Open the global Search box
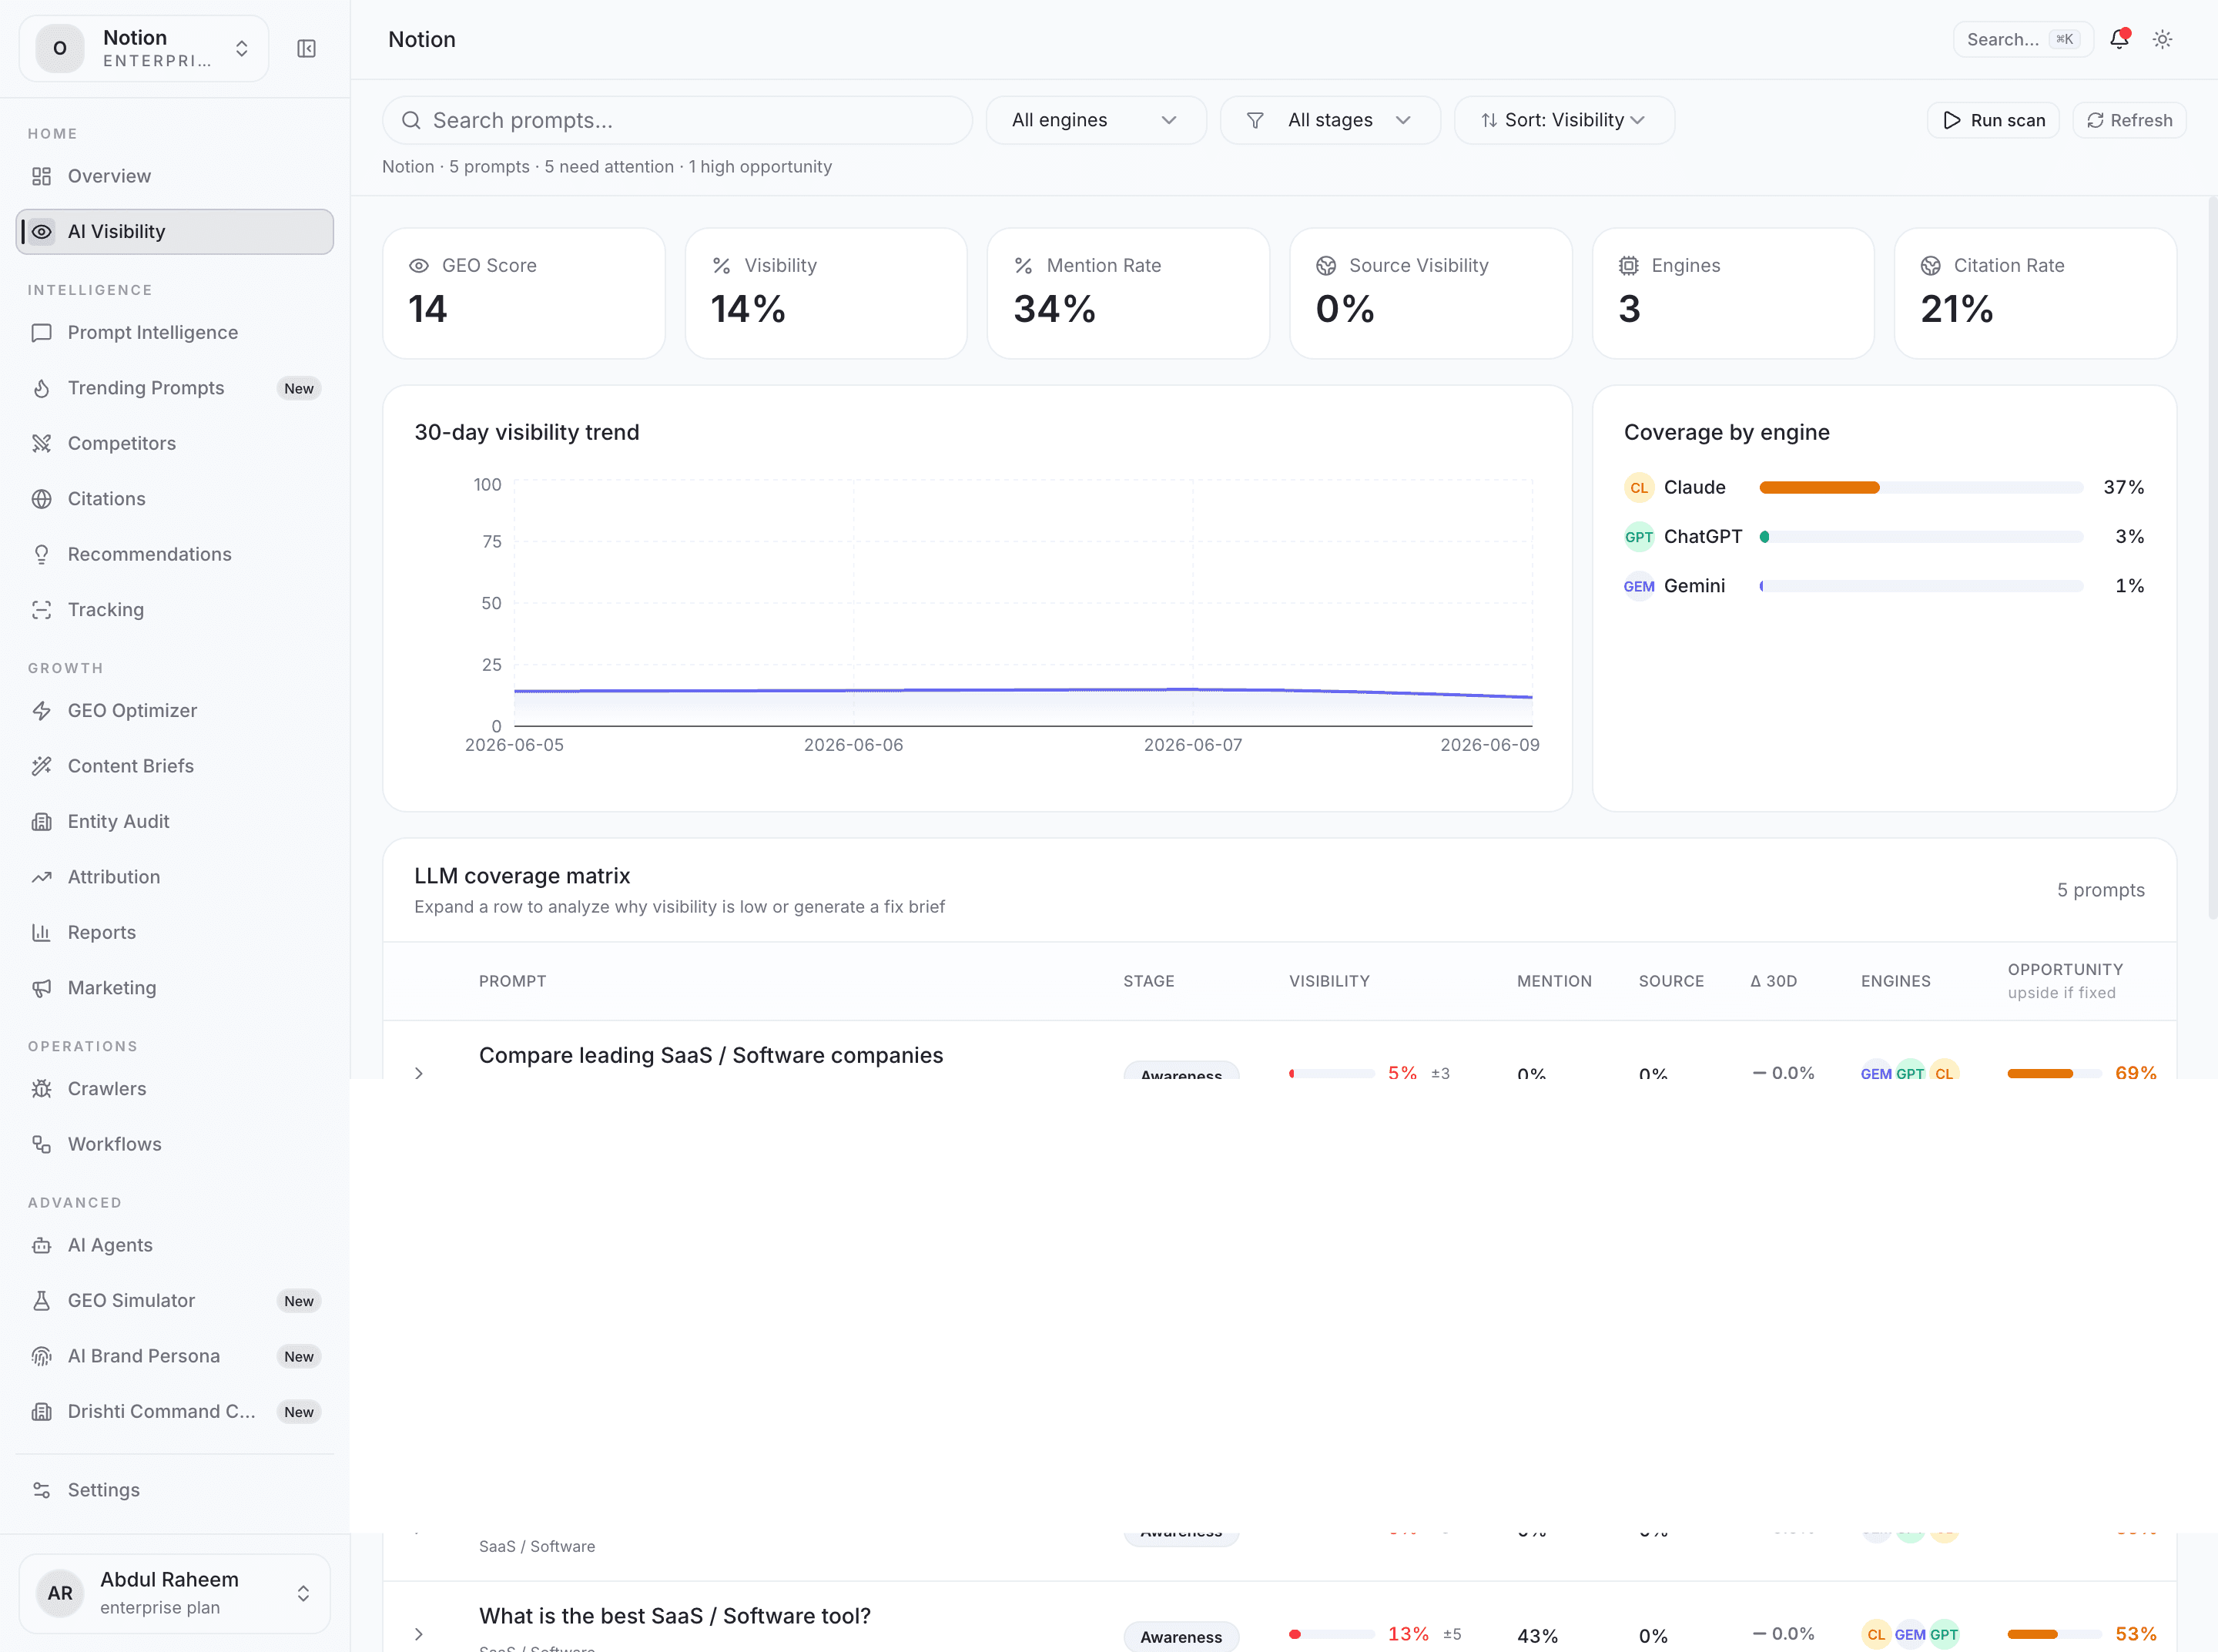The width and height of the screenshot is (2218, 1652). pos(2023,39)
